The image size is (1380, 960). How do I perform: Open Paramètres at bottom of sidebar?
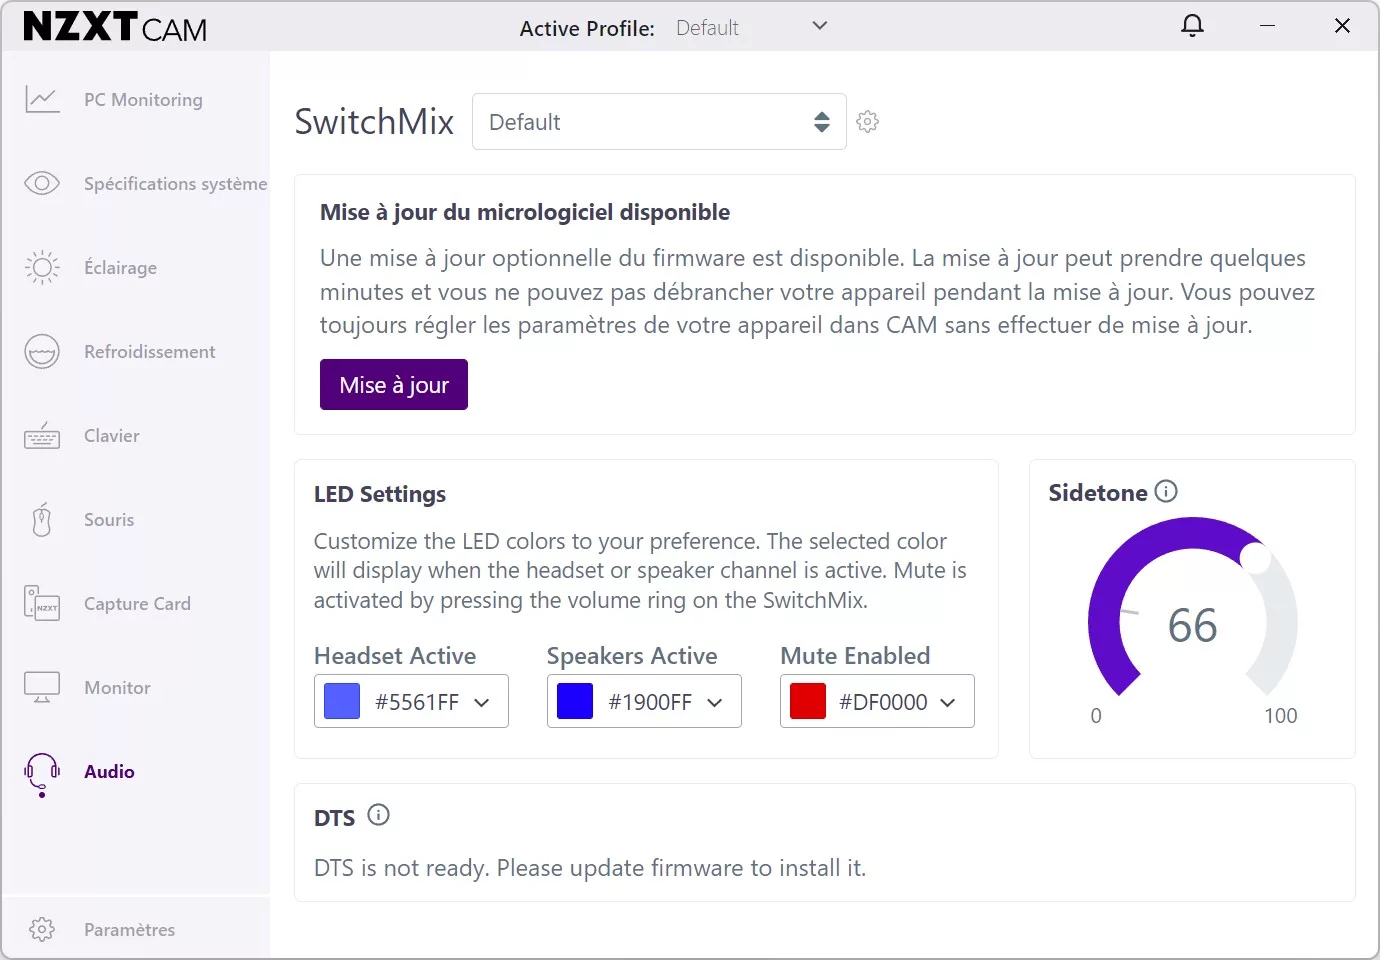click(x=129, y=930)
